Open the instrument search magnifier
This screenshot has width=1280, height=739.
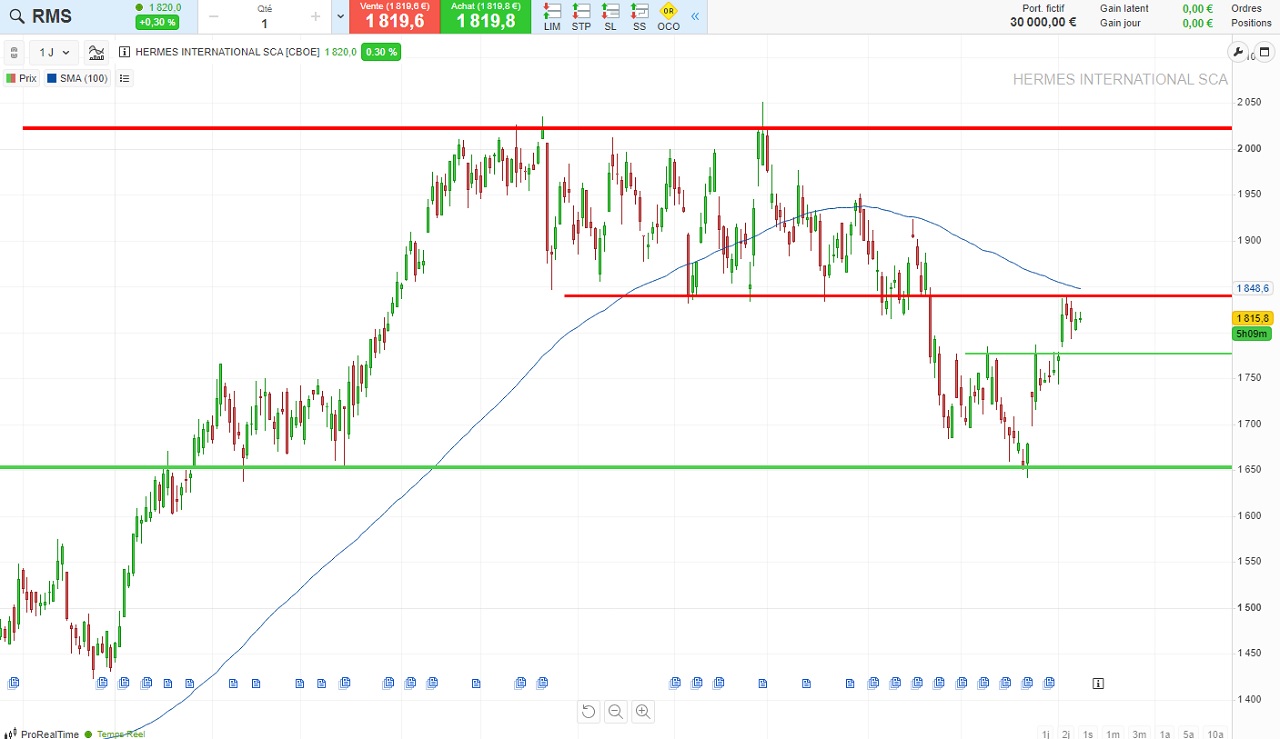(16, 16)
